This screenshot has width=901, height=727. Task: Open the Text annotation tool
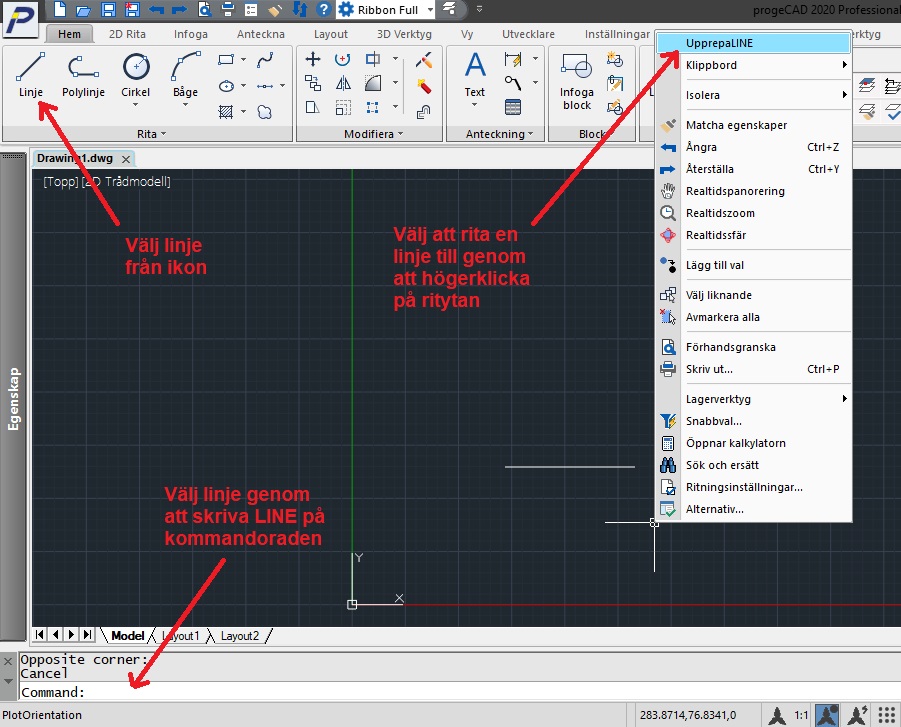[x=475, y=75]
